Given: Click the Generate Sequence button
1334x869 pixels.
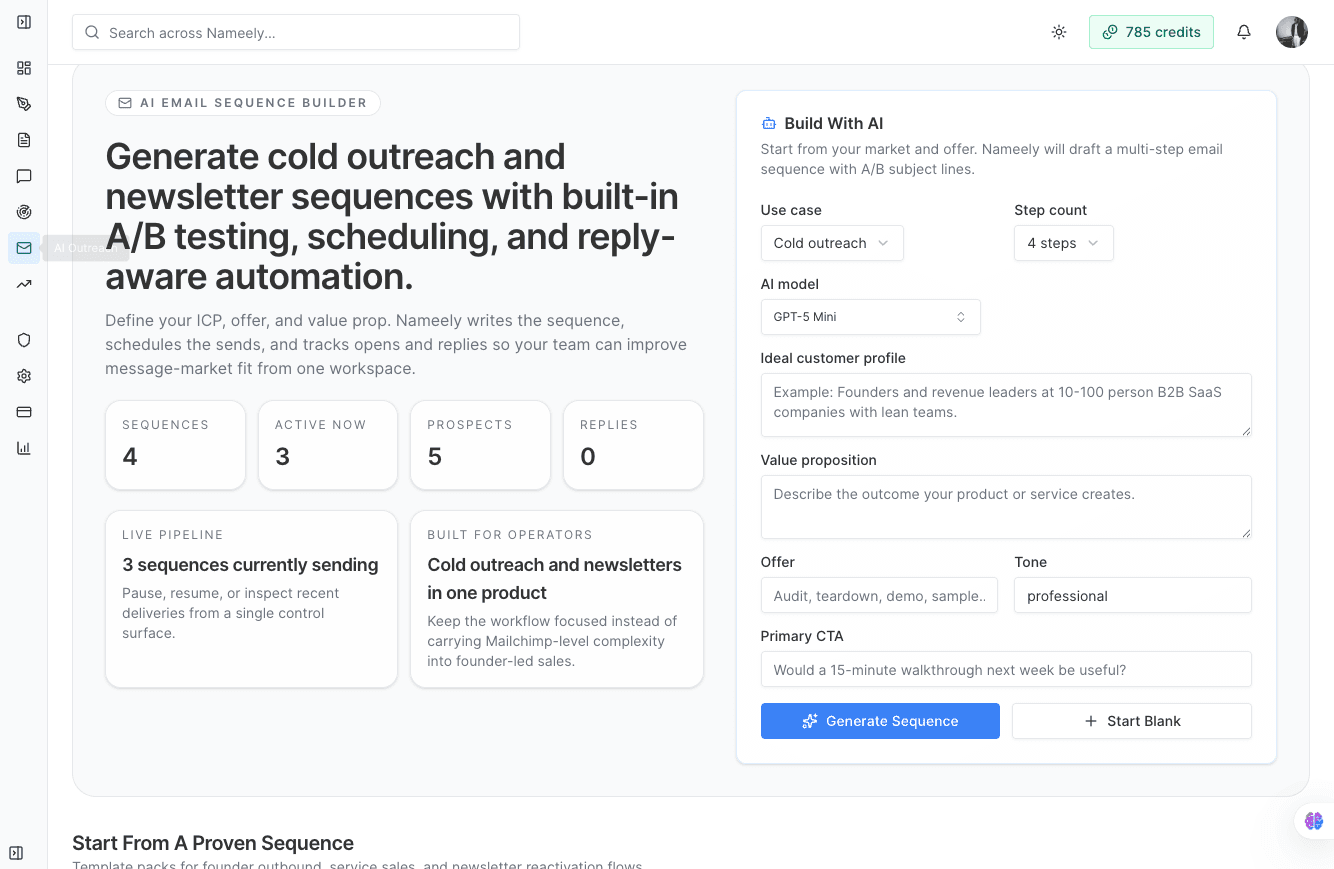Looking at the screenshot, I should click(x=879, y=721).
